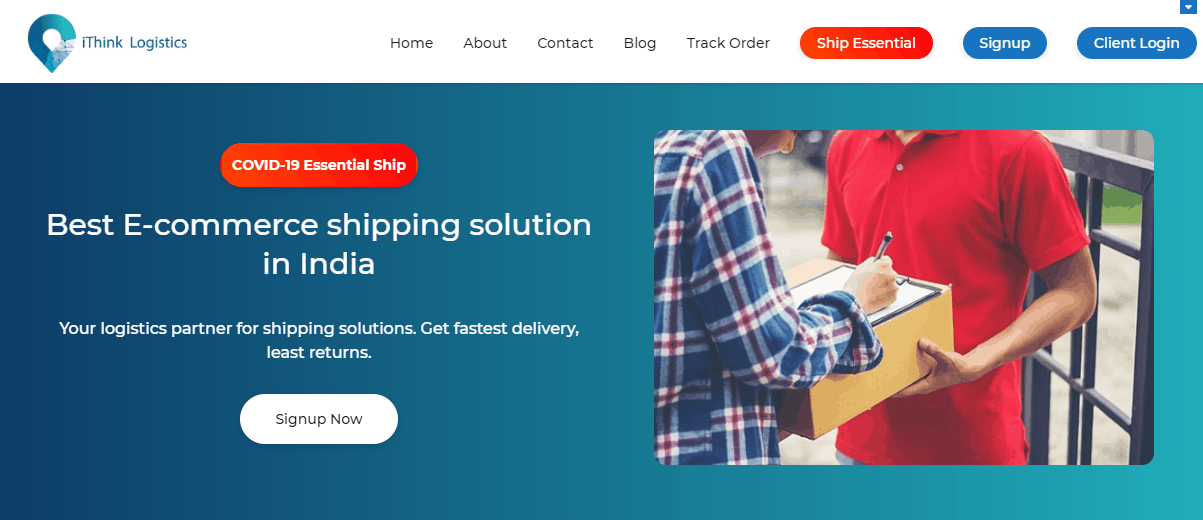Open the Contact page link

click(x=565, y=43)
